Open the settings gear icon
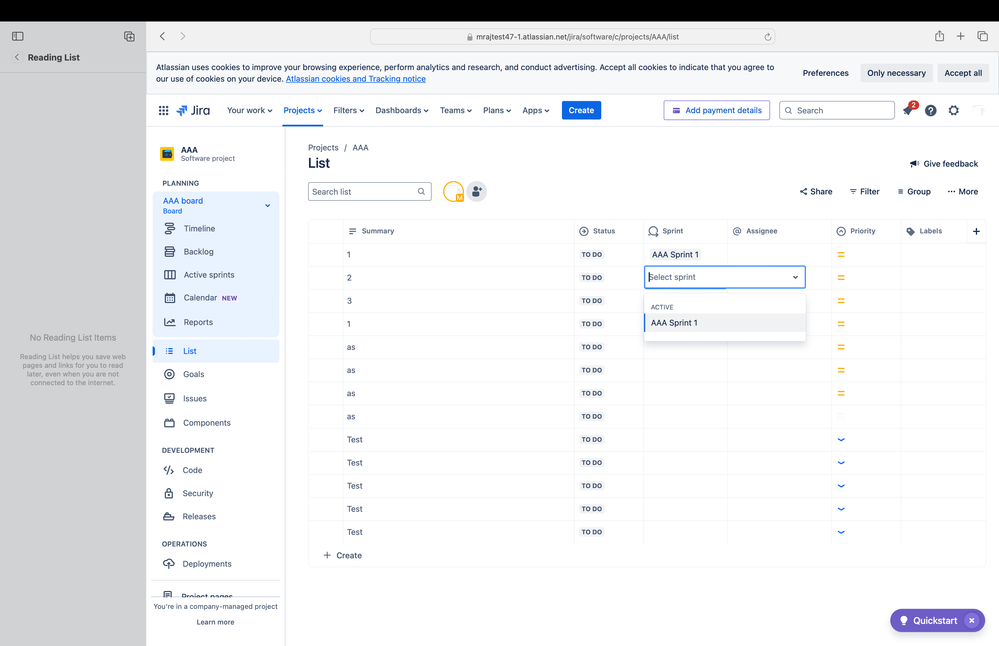 pyautogui.click(x=954, y=110)
